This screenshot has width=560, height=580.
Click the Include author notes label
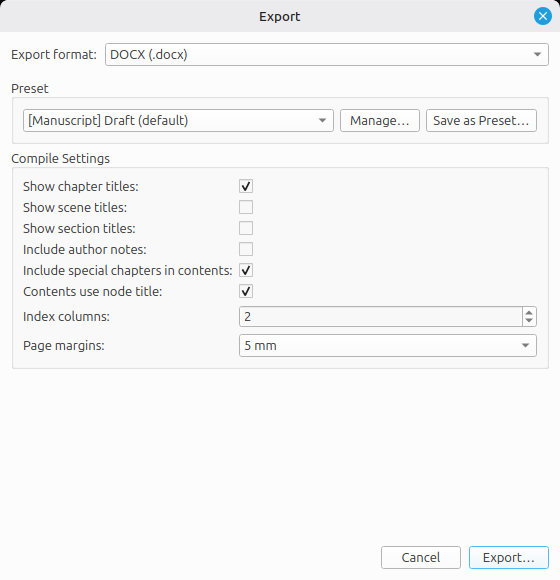pyautogui.click(x=85, y=250)
